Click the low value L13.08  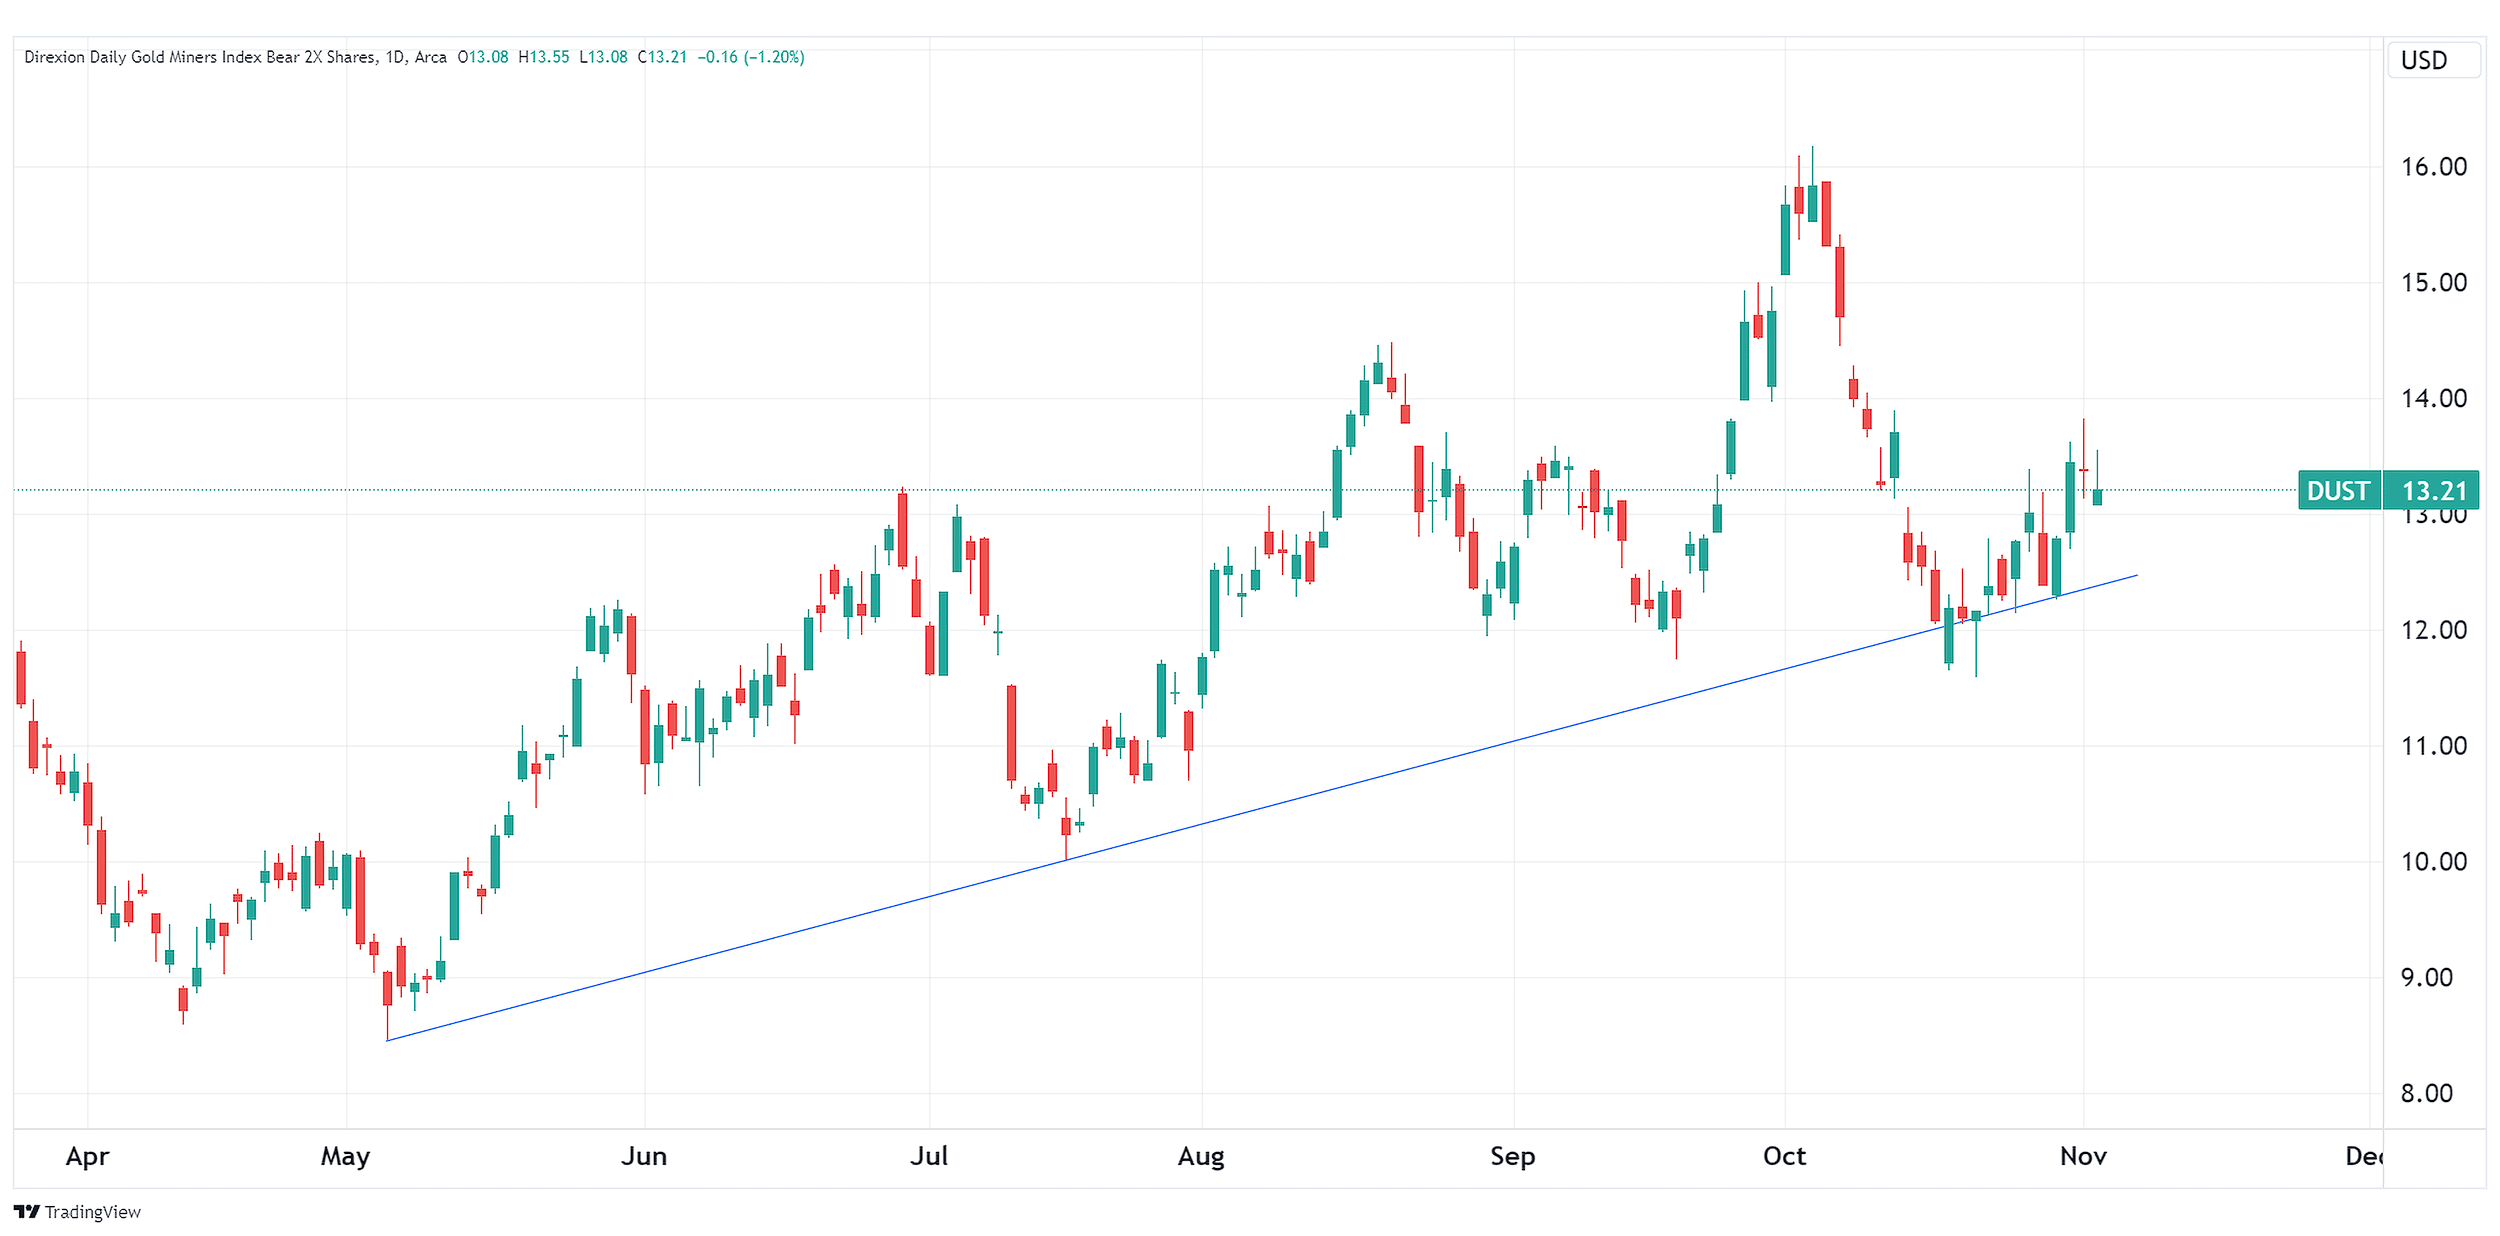point(603,57)
